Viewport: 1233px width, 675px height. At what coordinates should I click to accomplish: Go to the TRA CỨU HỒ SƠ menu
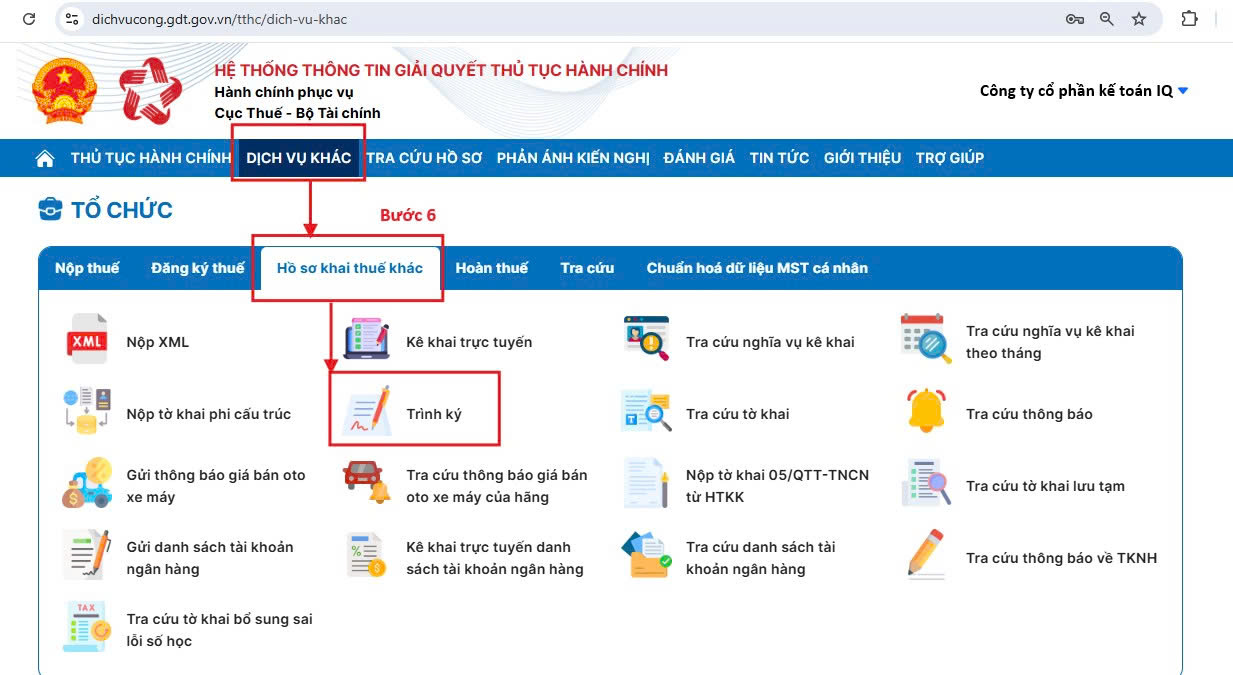[x=424, y=158]
